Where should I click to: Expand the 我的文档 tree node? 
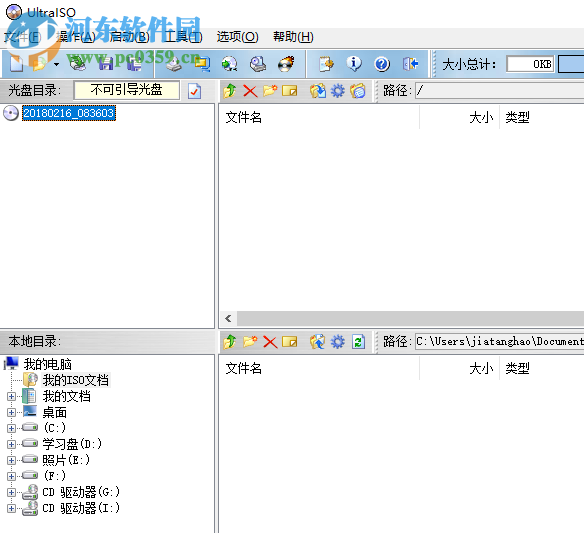point(11,396)
